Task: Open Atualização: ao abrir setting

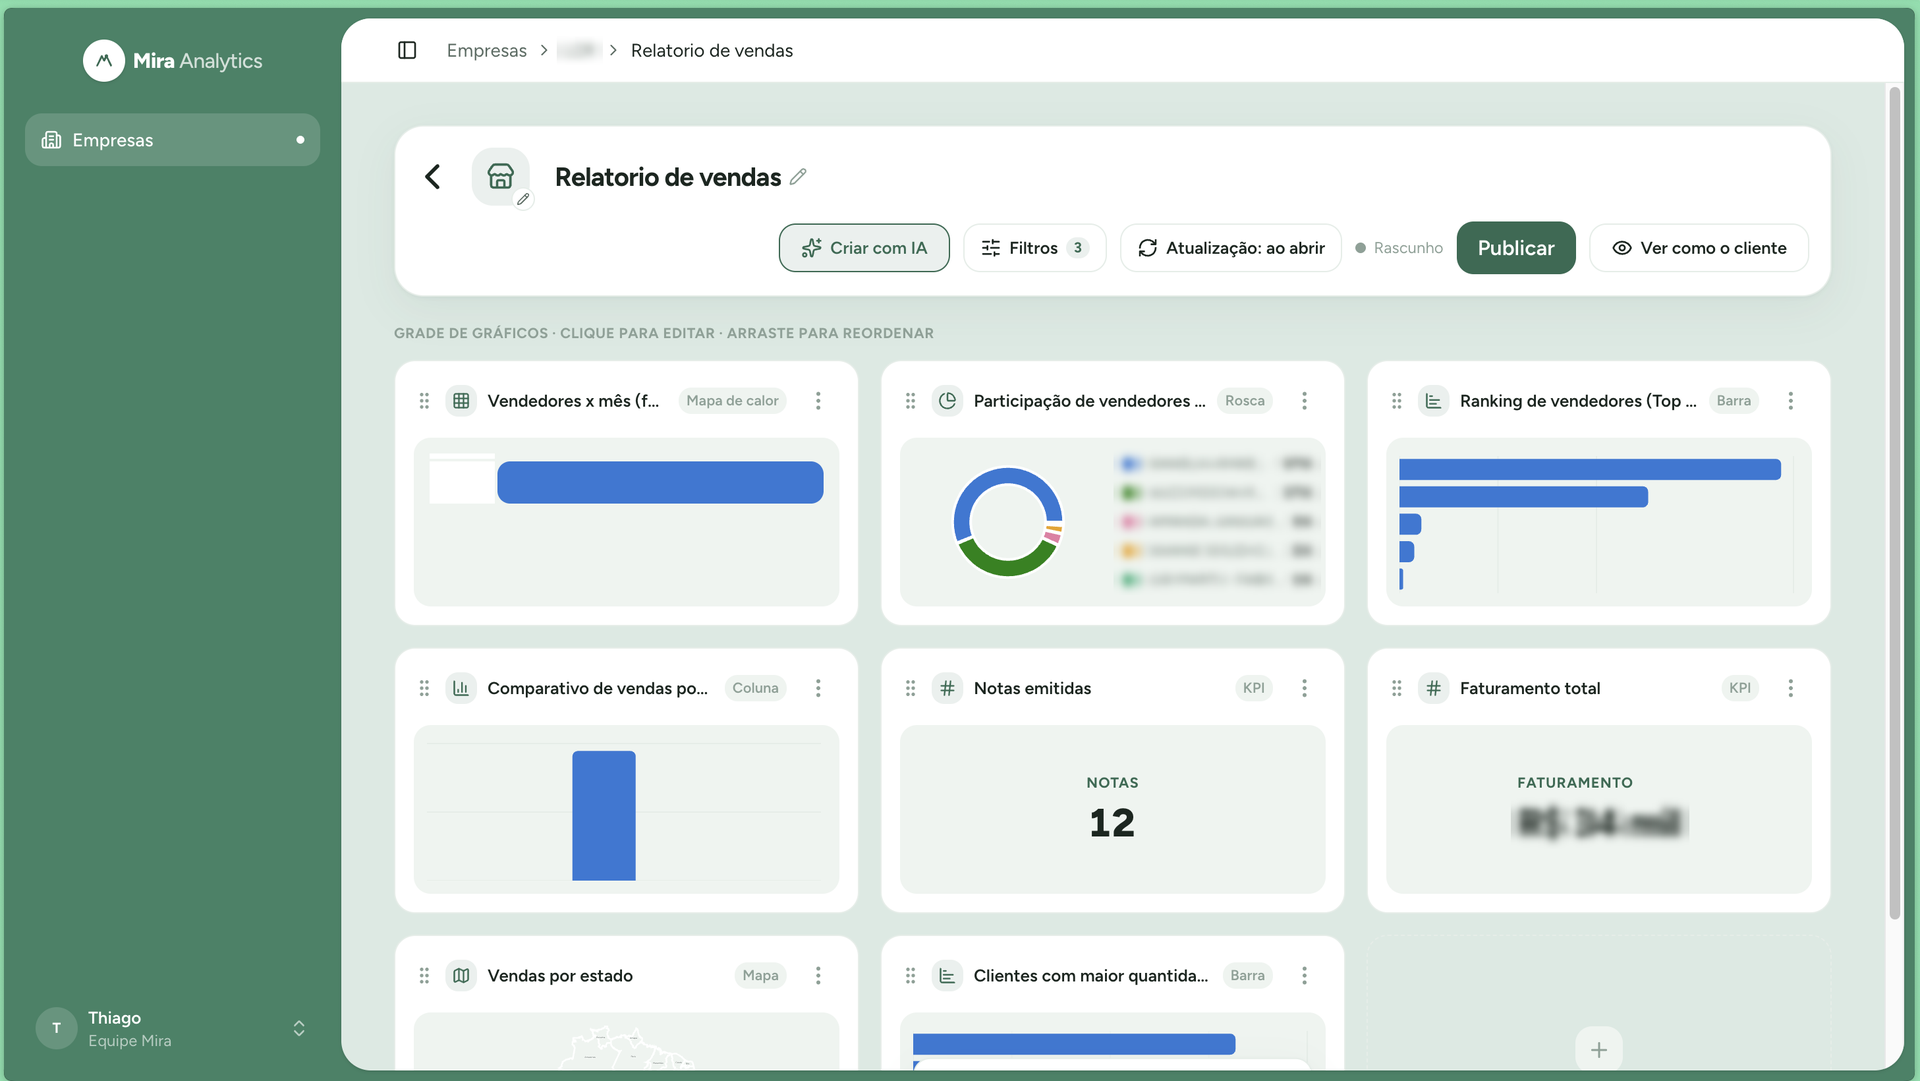Action: click(x=1231, y=248)
